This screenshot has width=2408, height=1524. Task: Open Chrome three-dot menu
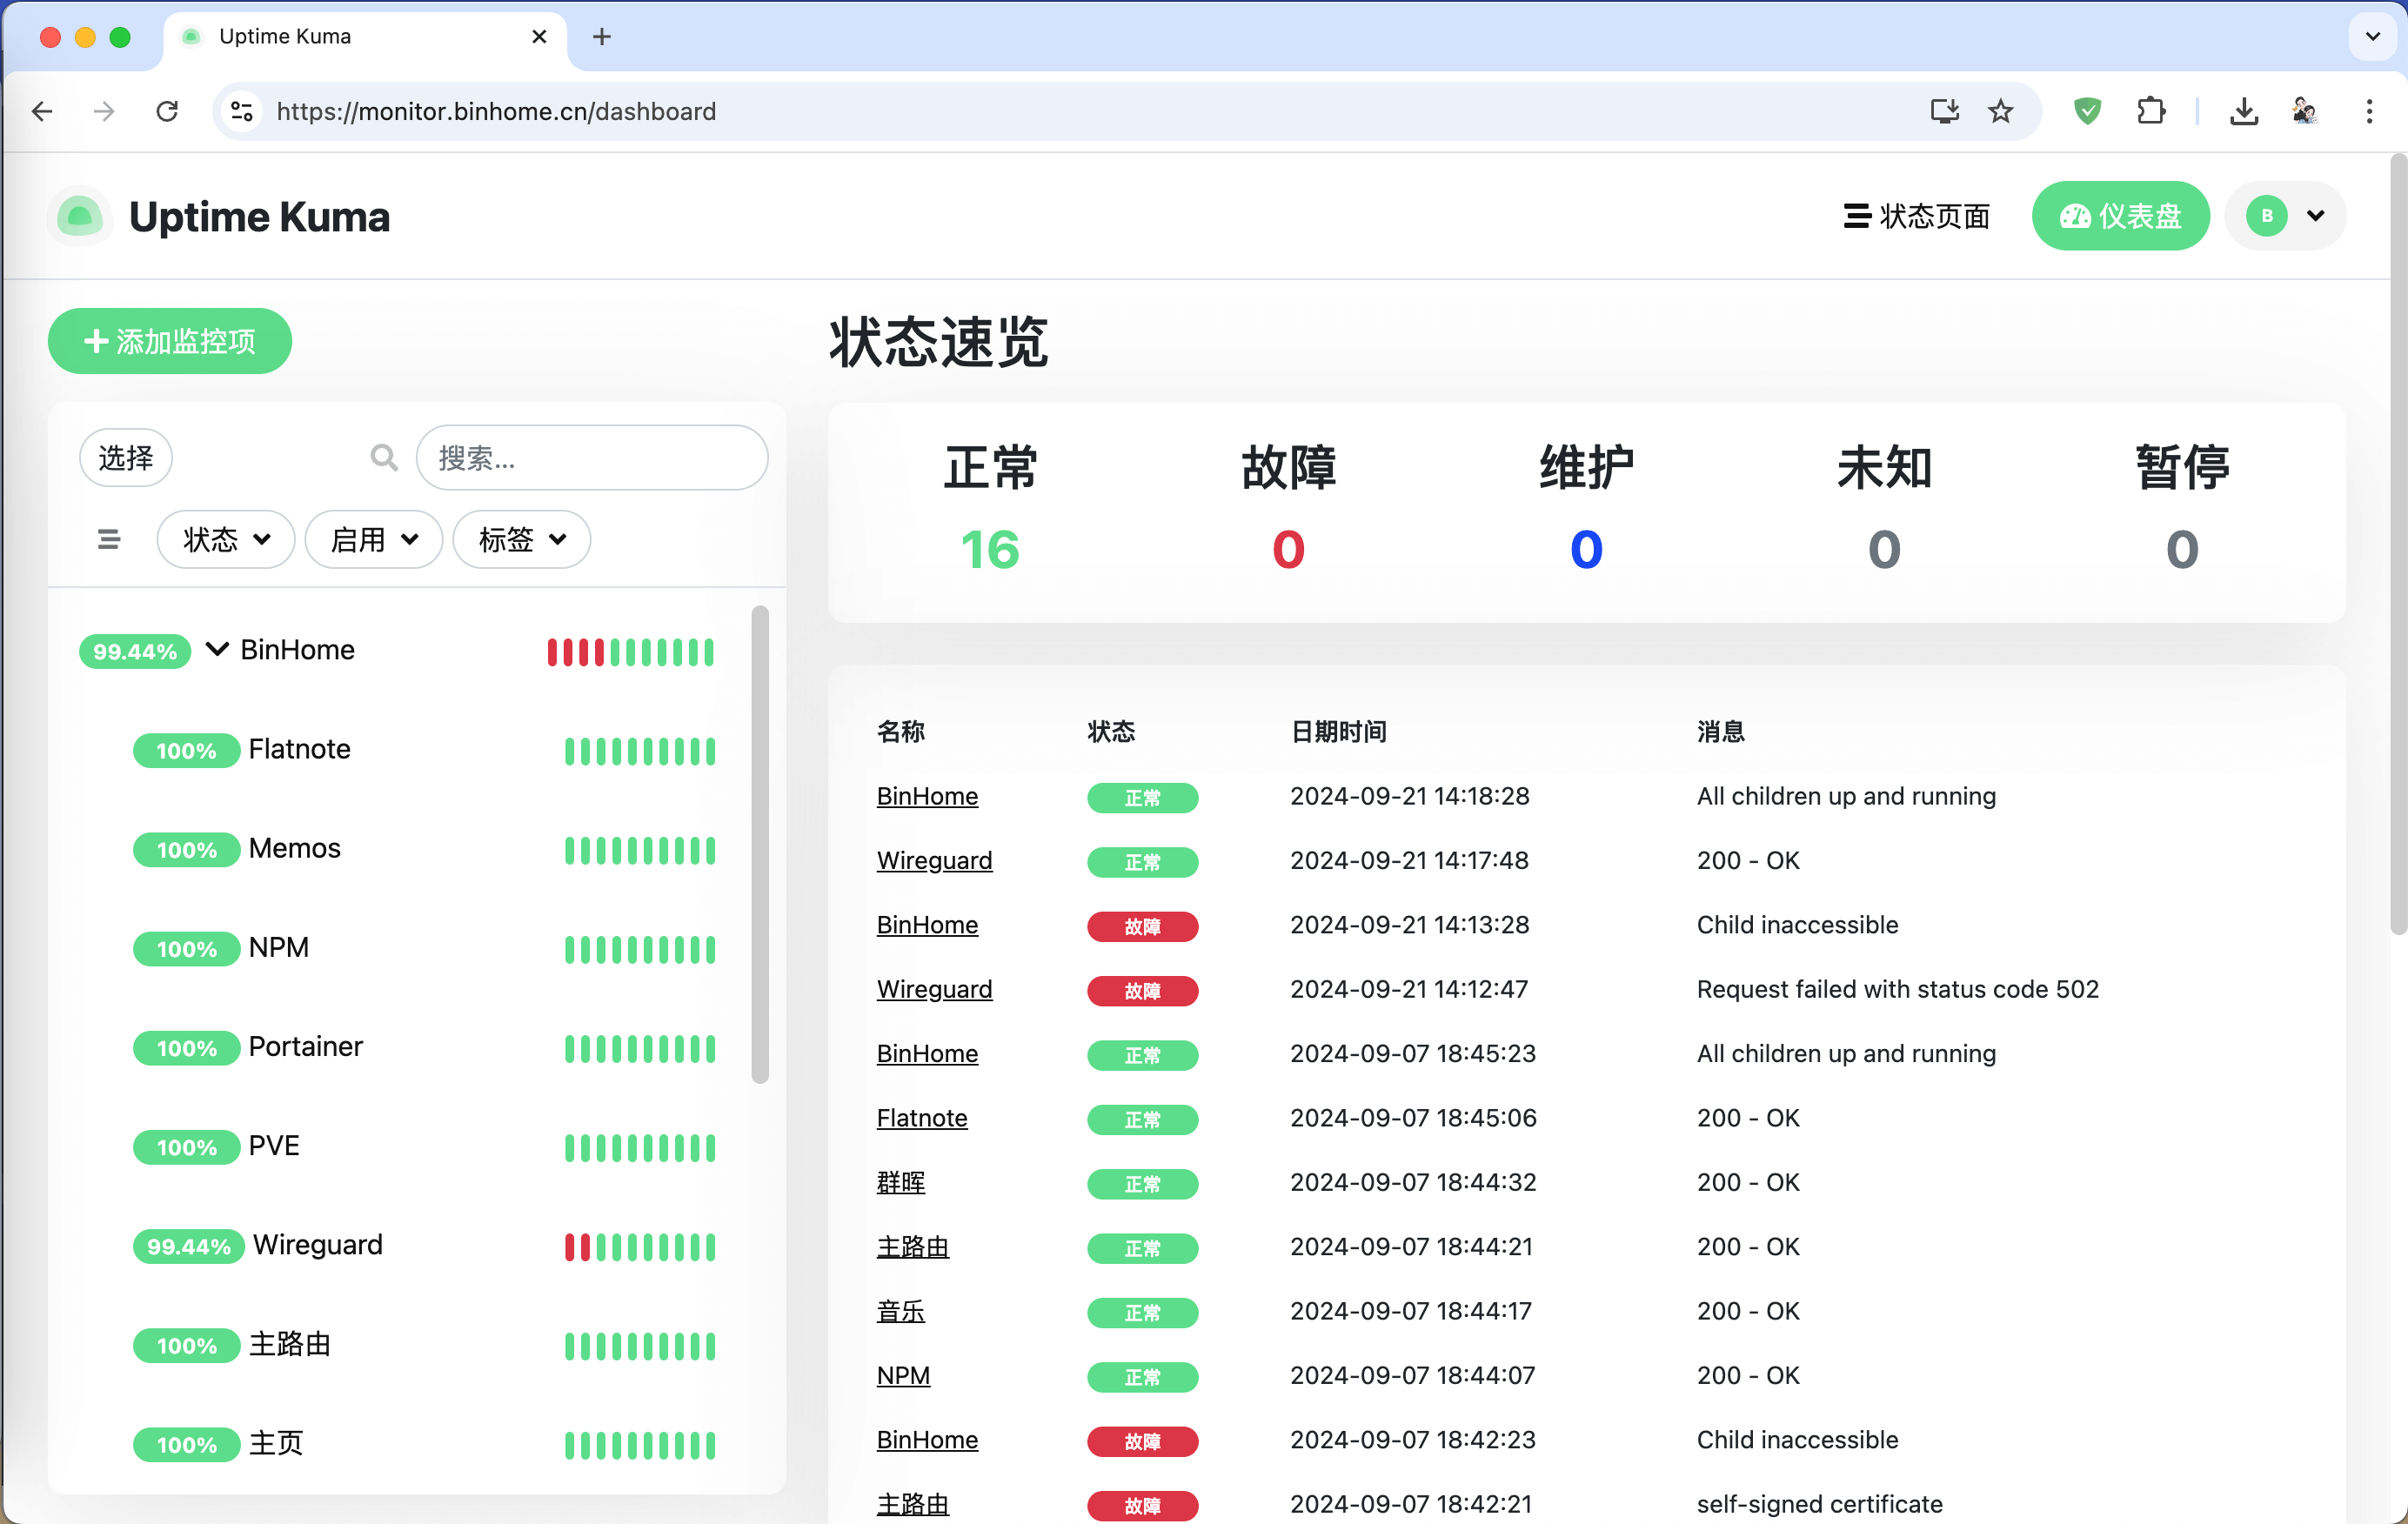tap(2369, 111)
